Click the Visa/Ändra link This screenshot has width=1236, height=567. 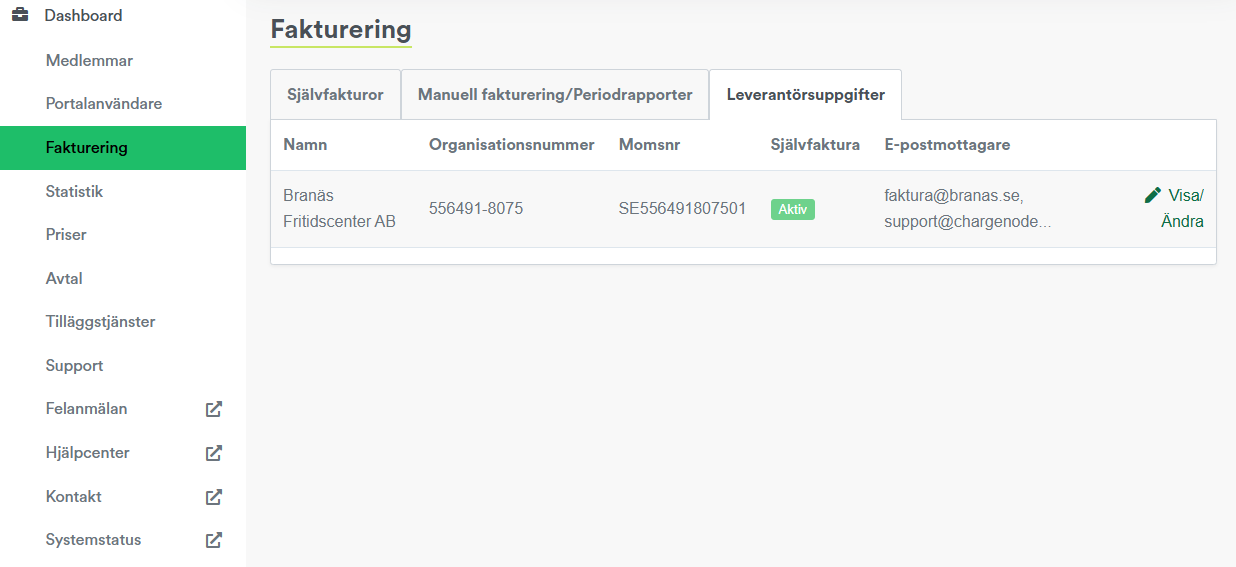coord(1183,208)
